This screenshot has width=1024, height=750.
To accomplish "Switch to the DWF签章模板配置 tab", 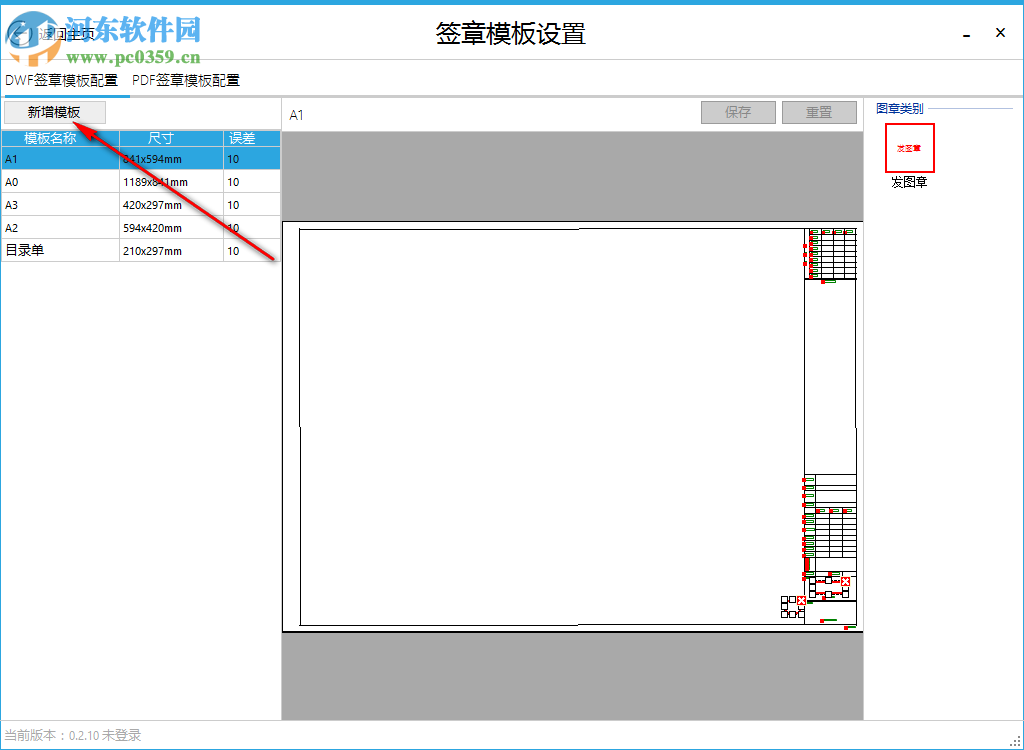I will 60,80.
